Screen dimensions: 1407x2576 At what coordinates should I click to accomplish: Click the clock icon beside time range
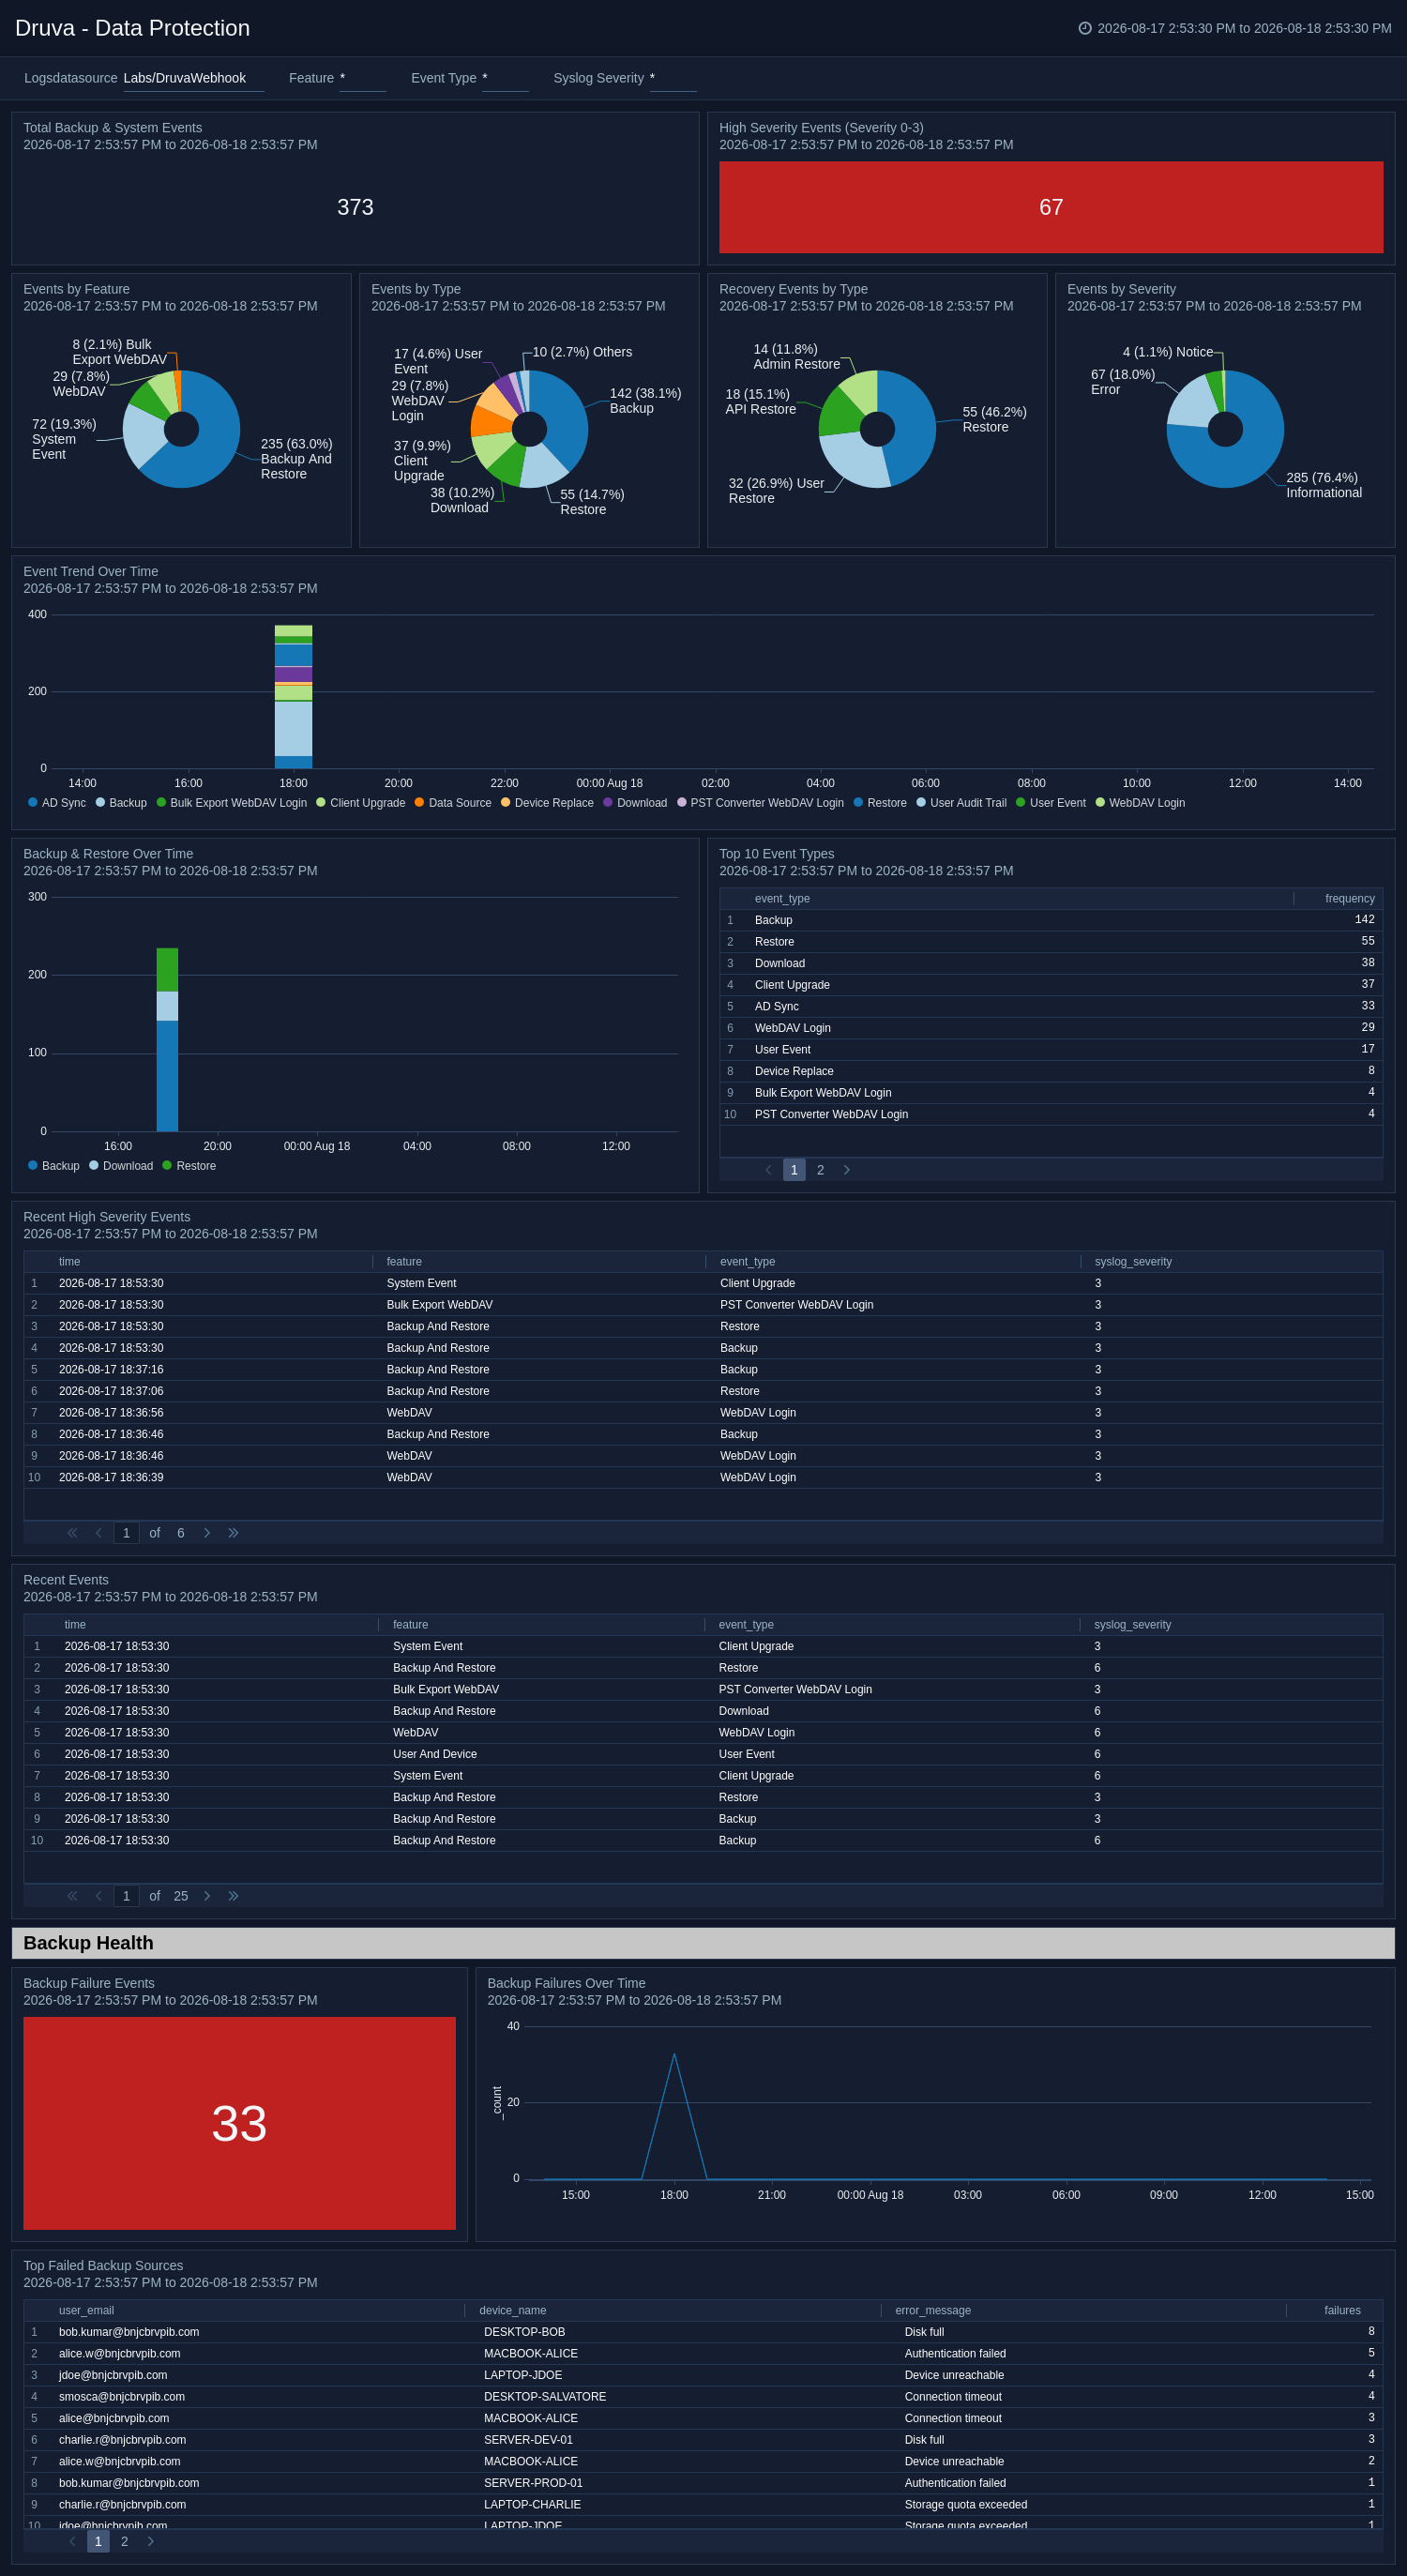(1084, 28)
